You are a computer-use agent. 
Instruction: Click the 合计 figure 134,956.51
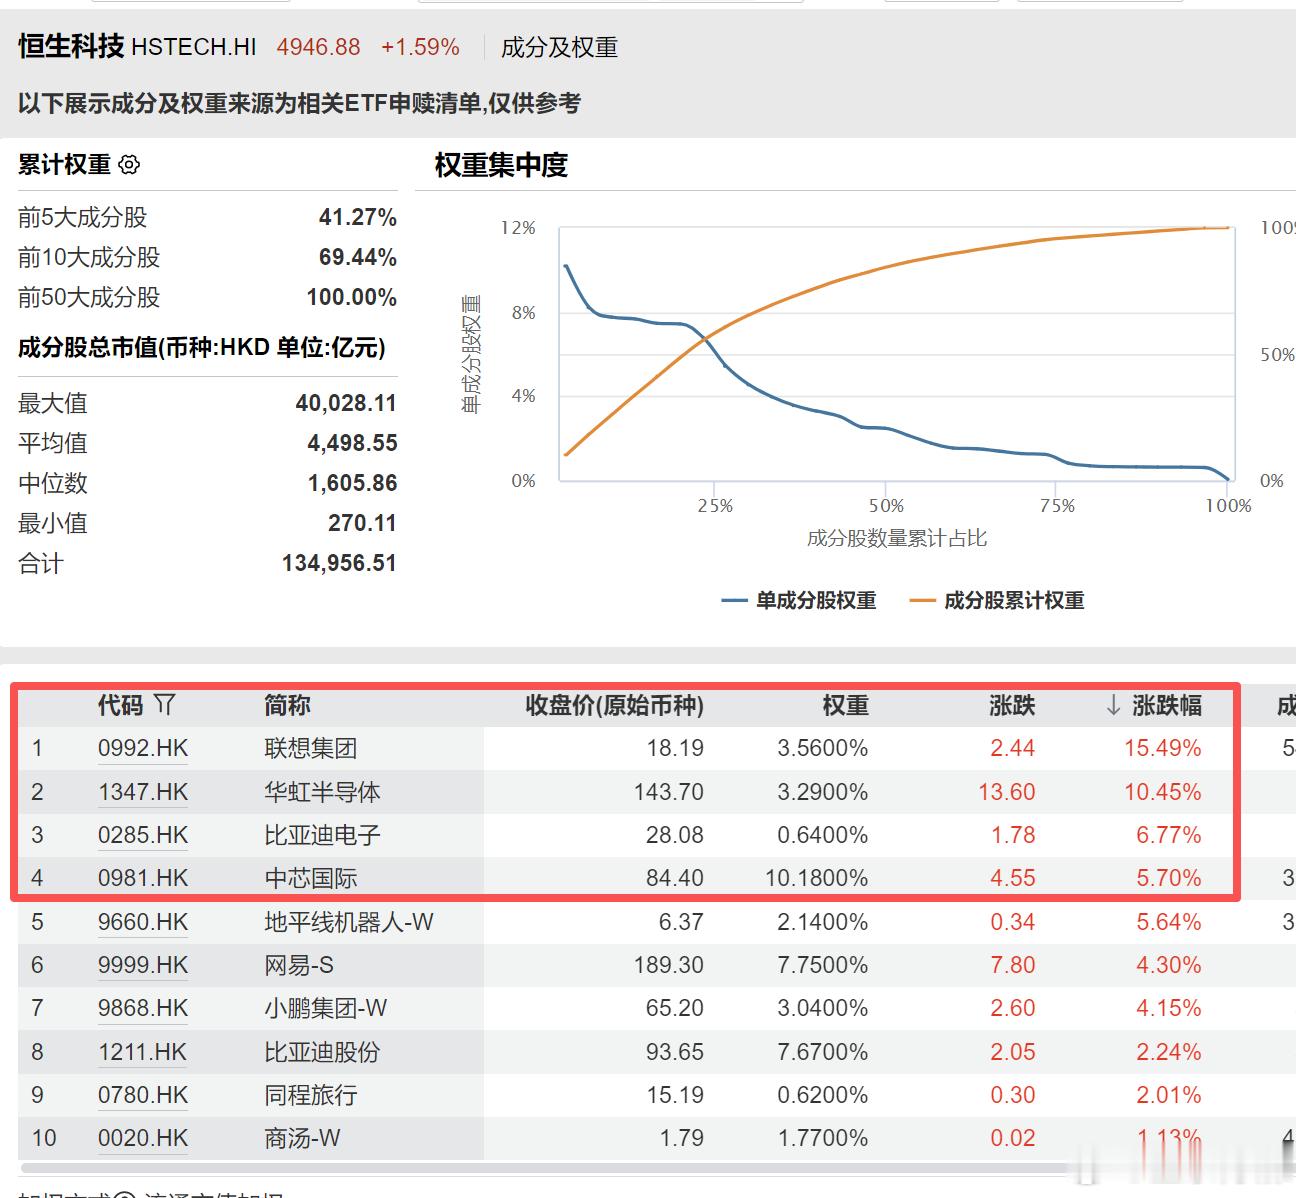coord(339,563)
